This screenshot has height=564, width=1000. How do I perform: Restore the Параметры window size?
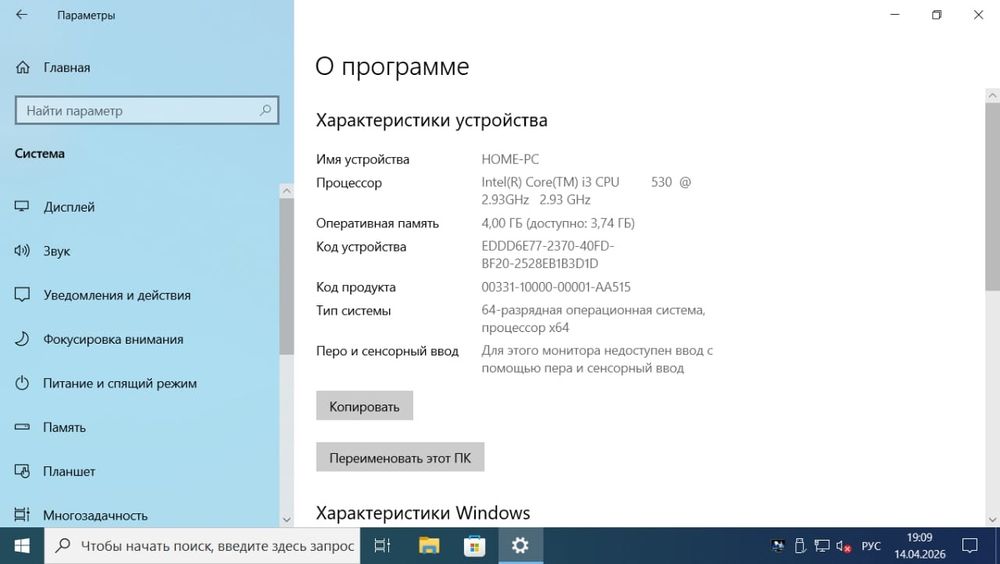(x=936, y=15)
